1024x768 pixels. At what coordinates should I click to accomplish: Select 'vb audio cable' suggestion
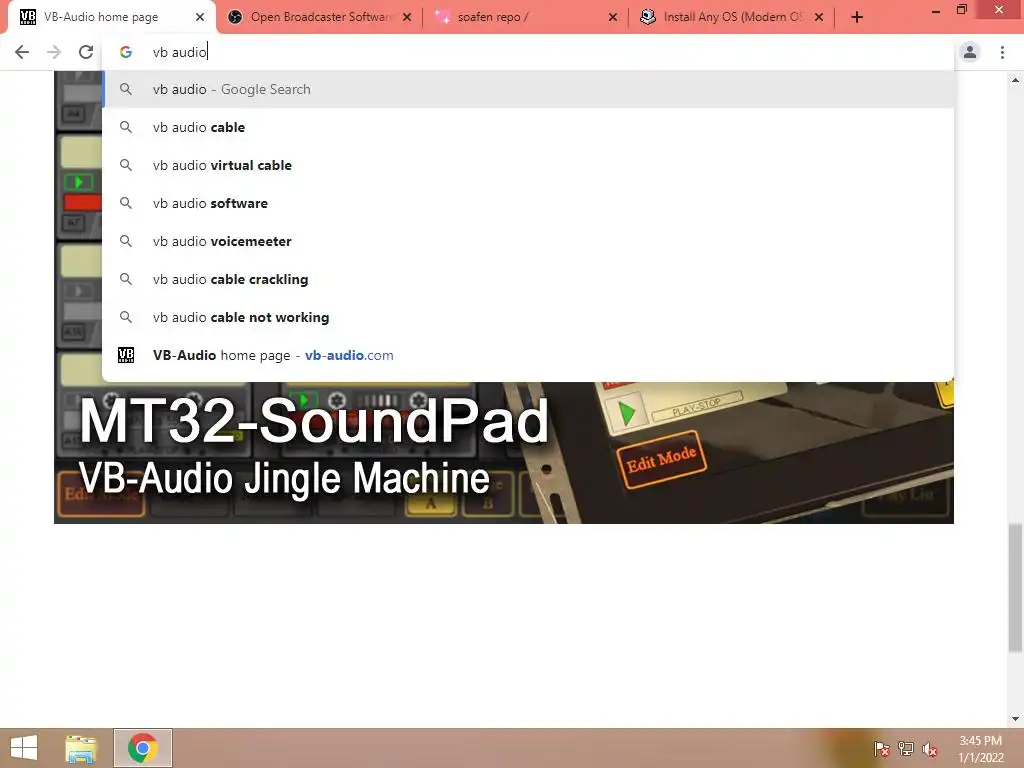click(528, 127)
